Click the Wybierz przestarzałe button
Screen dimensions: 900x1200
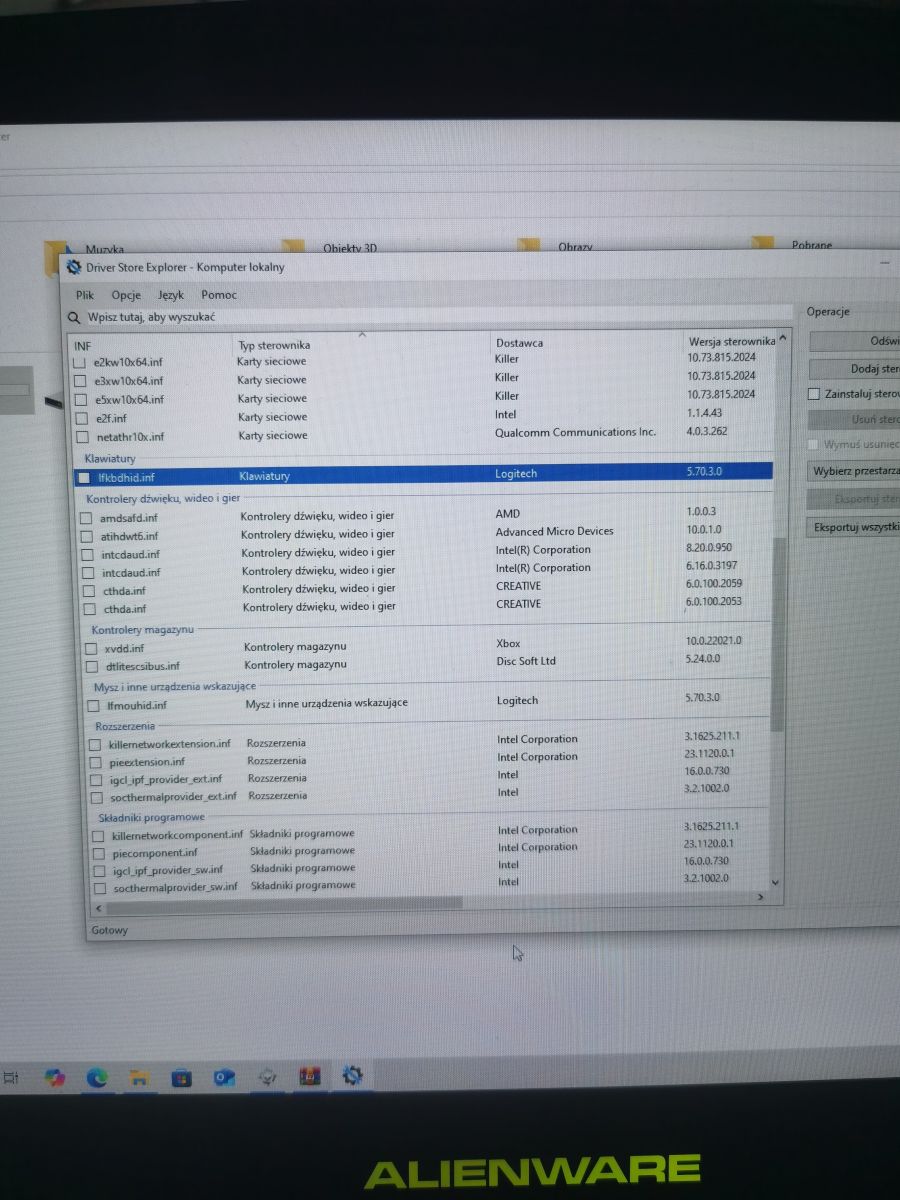(x=854, y=471)
